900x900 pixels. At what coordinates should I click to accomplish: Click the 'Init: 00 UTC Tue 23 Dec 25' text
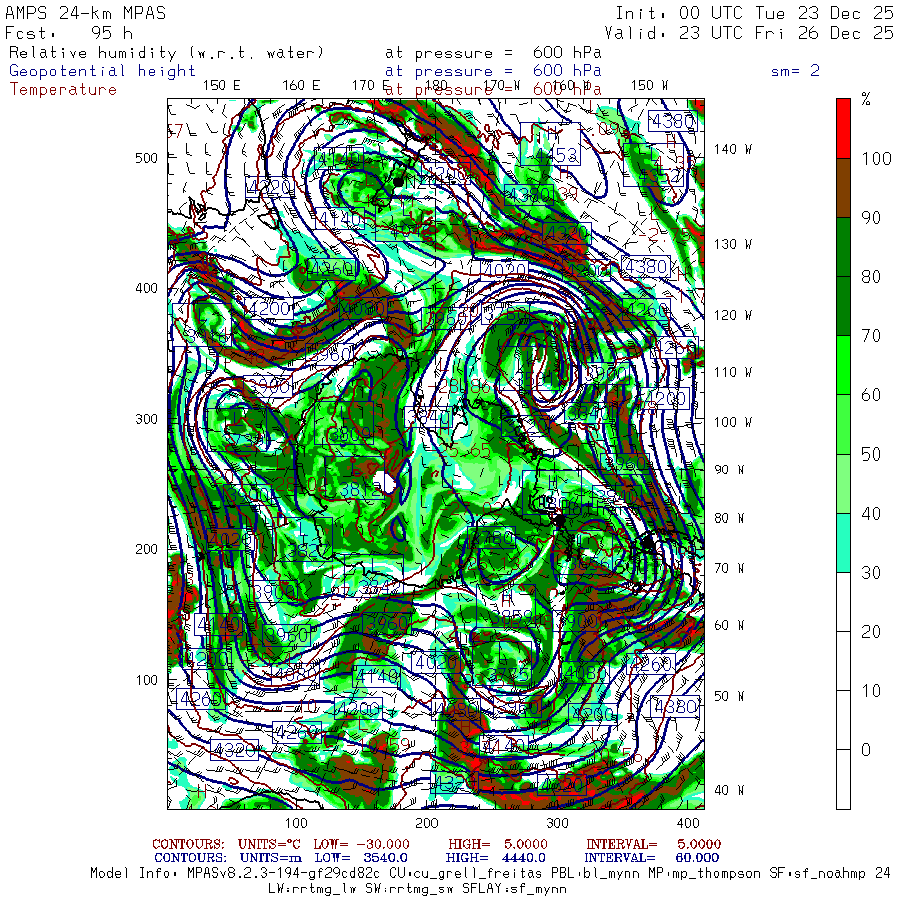754,14
